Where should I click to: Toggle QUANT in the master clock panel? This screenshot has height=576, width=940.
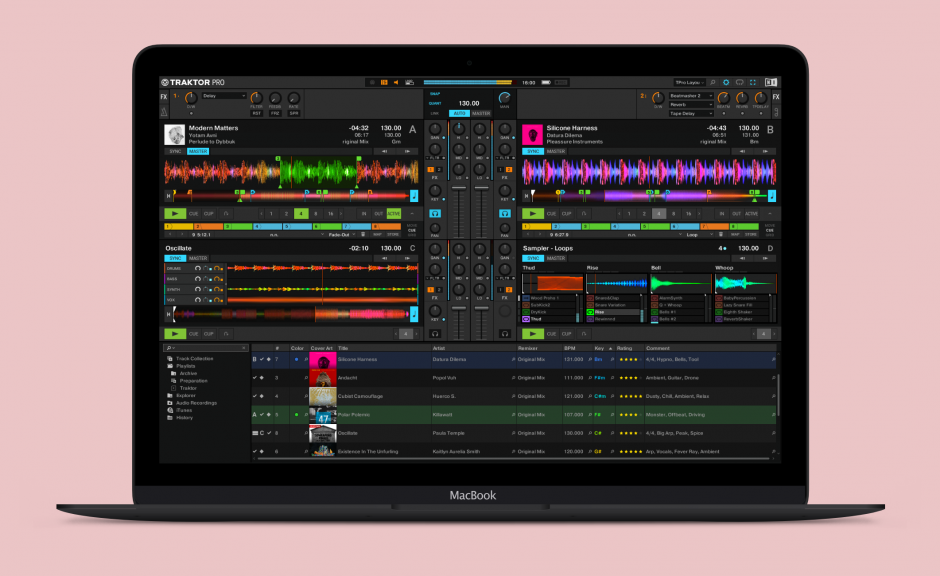[x=436, y=103]
